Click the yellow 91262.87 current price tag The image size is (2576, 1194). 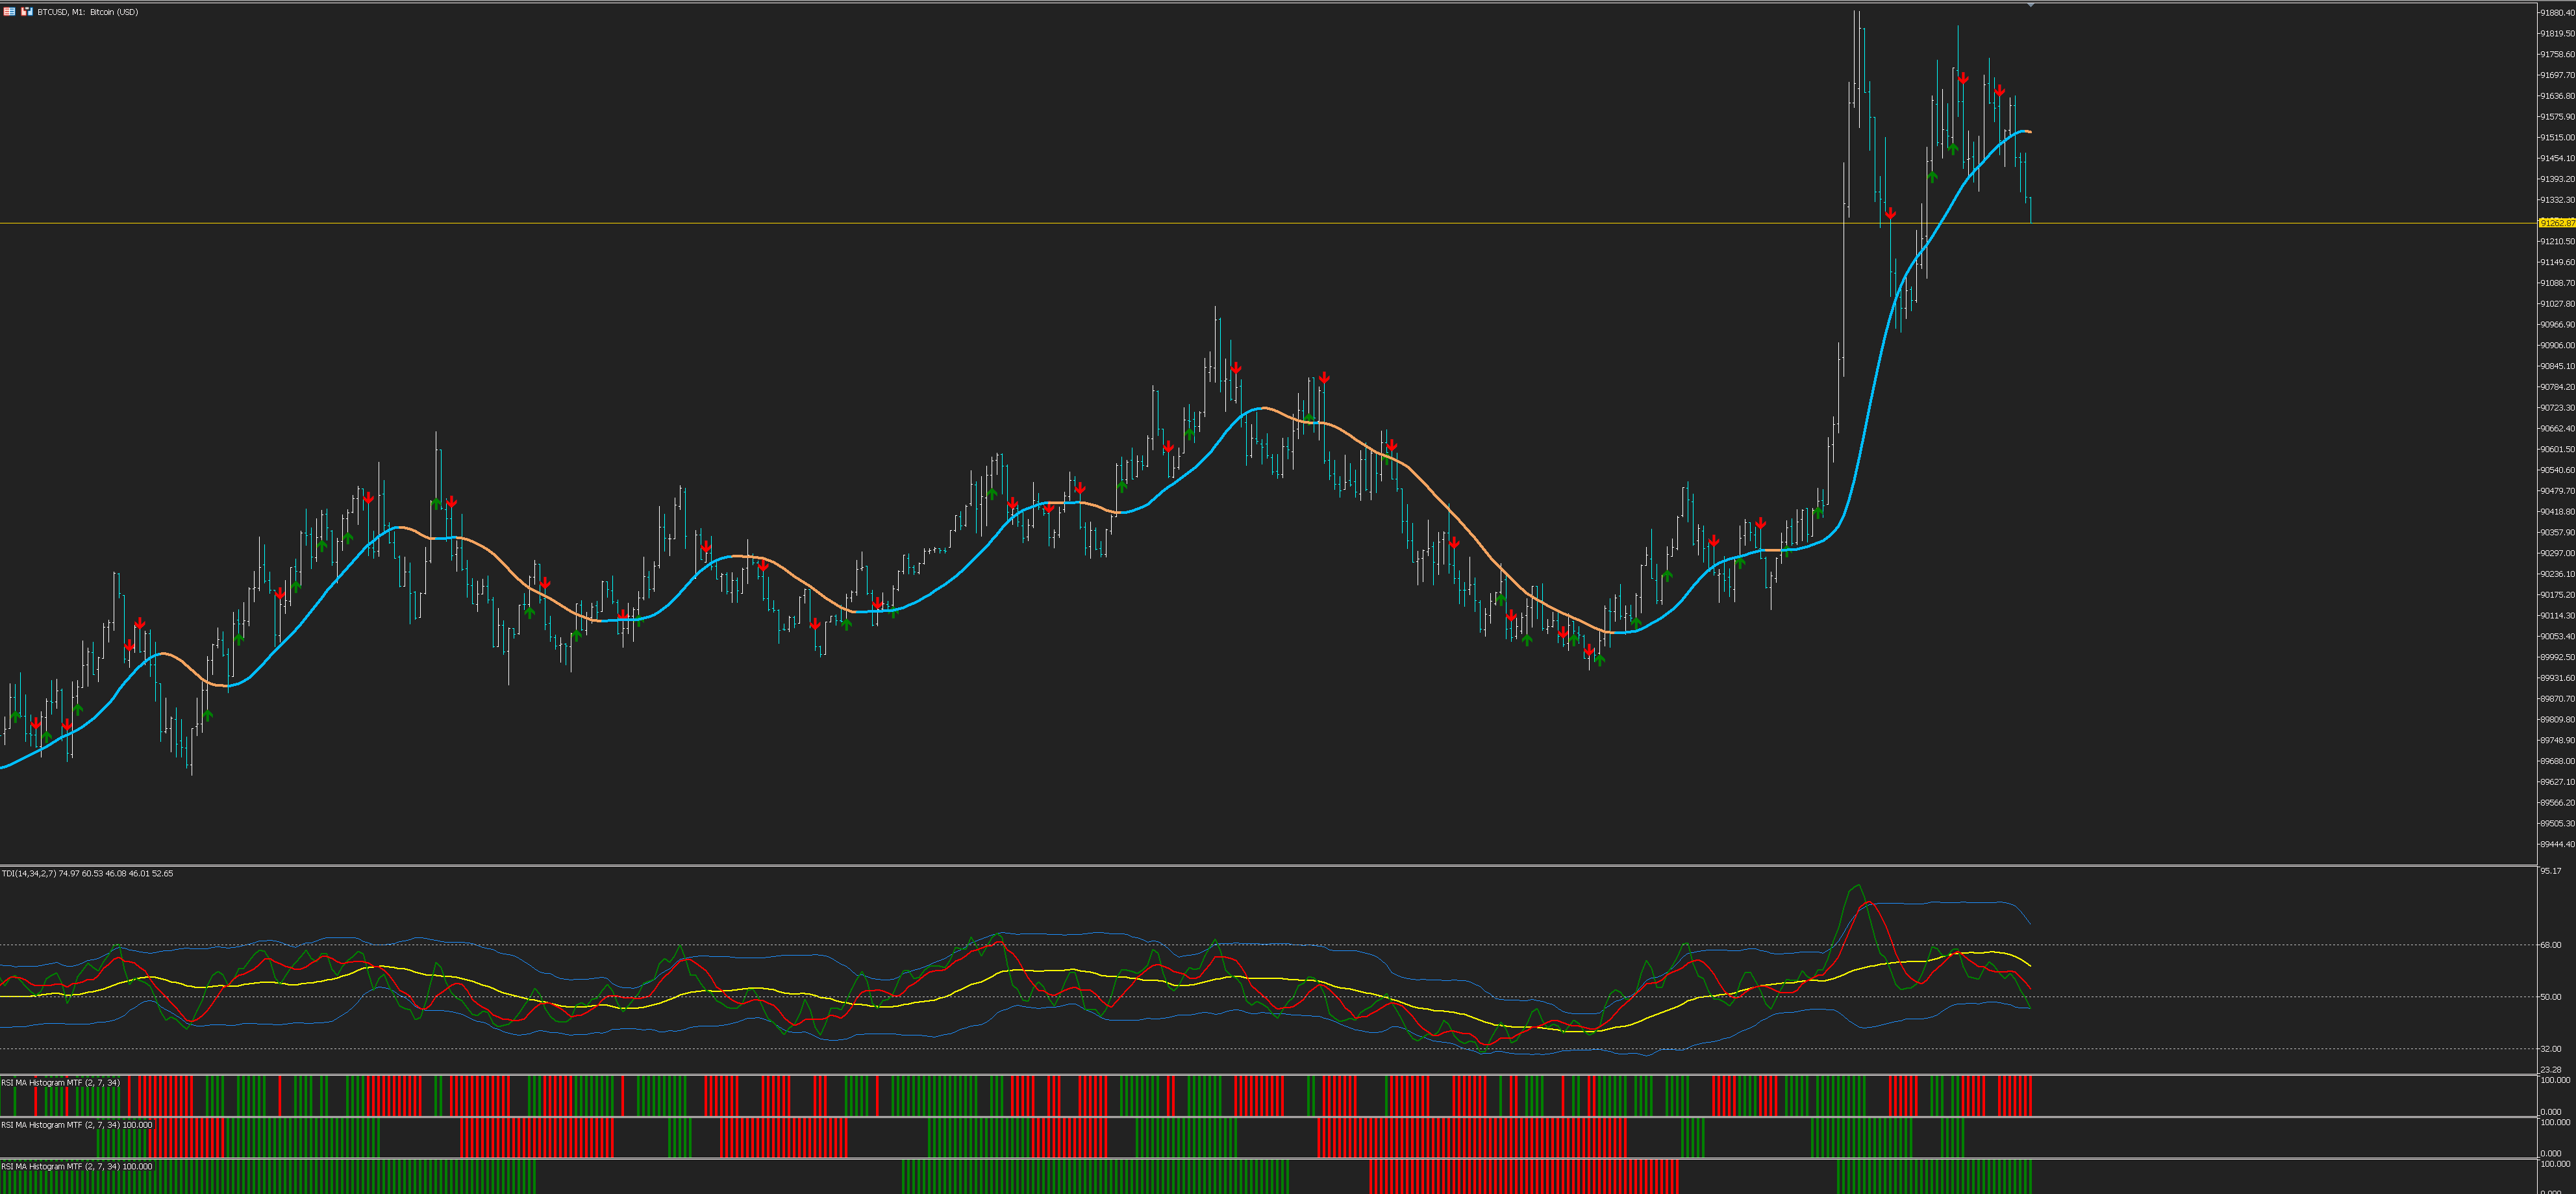[2556, 223]
